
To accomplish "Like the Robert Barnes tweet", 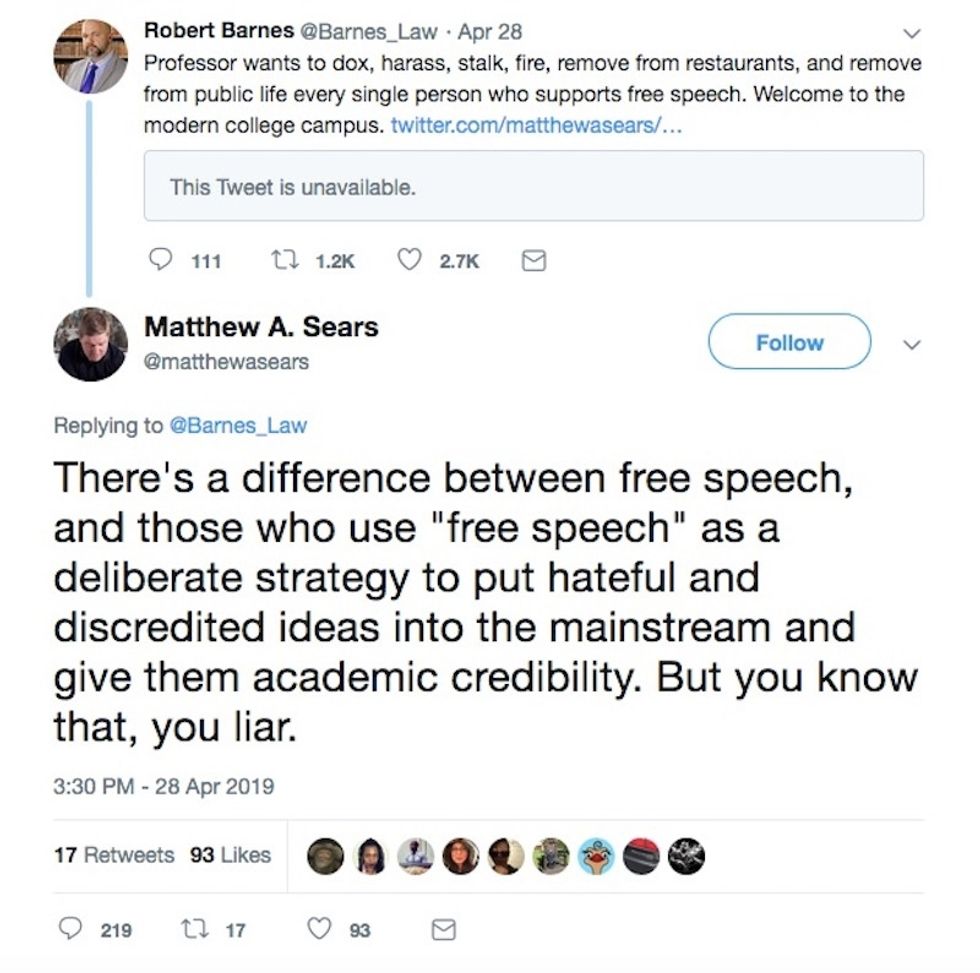I will click(408, 260).
